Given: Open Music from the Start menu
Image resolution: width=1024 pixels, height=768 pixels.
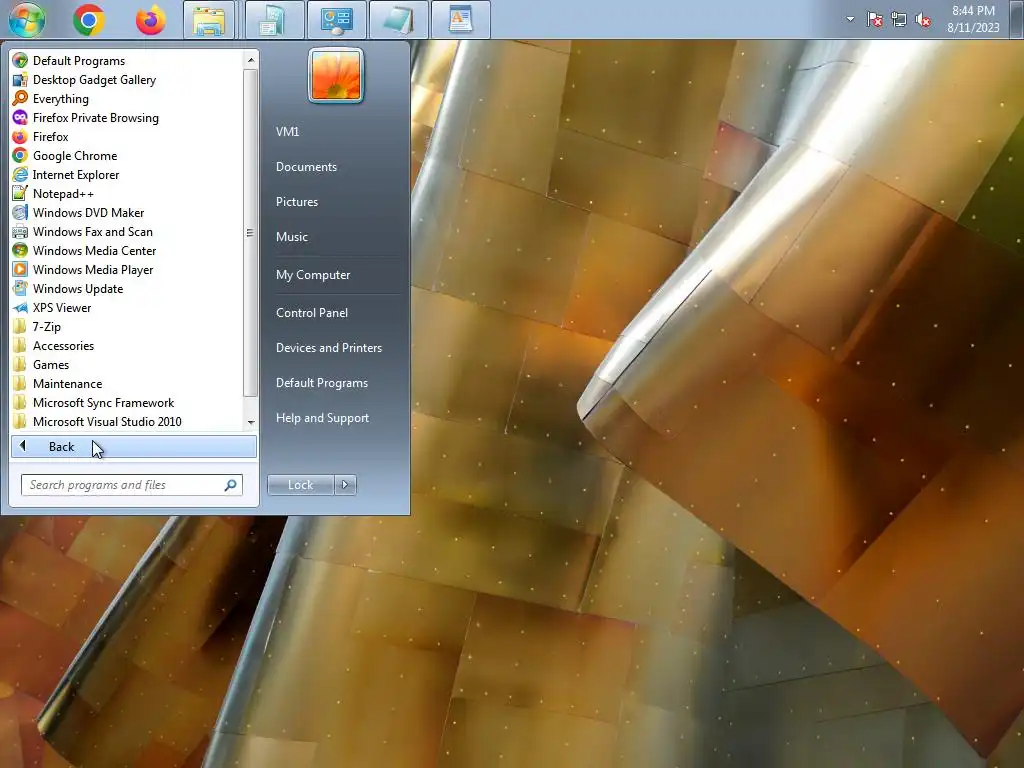Looking at the screenshot, I should tap(292, 236).
